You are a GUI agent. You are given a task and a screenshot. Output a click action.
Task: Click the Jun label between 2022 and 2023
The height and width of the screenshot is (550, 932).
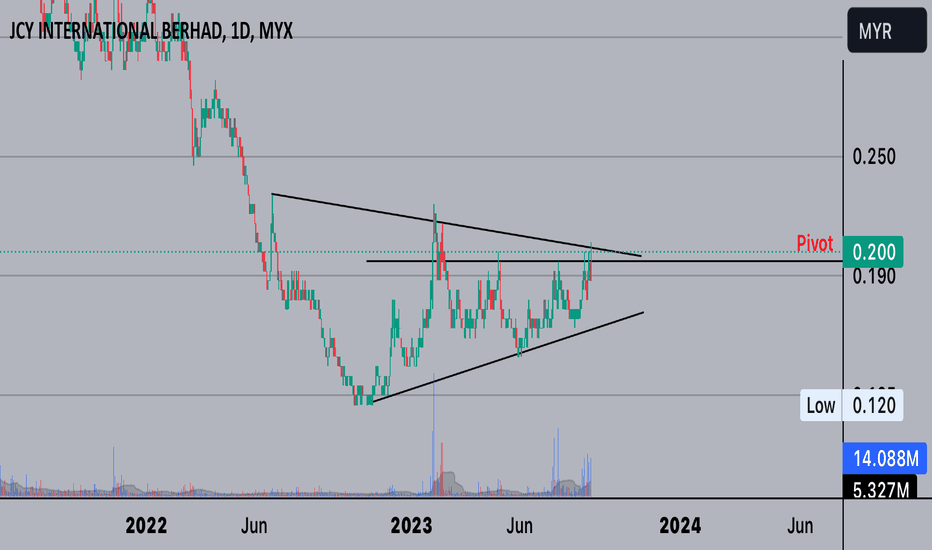point(254,526)
